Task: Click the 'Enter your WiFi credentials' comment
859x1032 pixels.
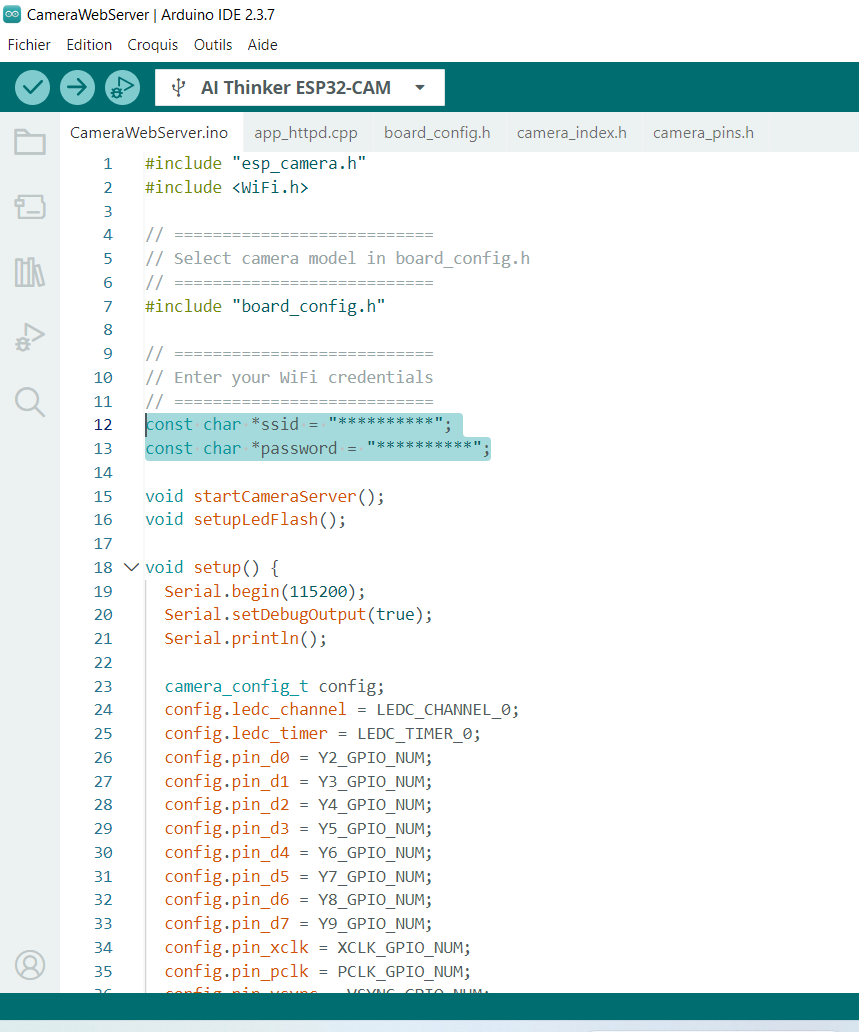Action: coord(290,377)
